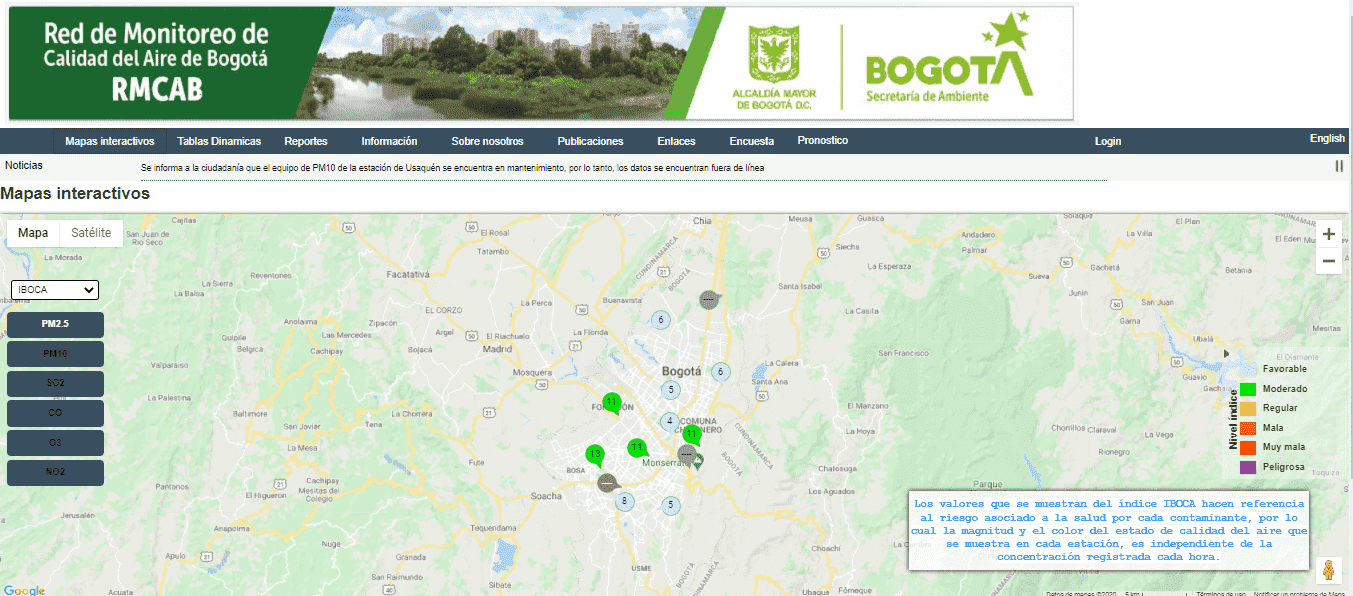This screenshot has width=1353, height=596.
Task: Collapse the Nivel índice legend arrow
Action: click(x=1227, y=354)
